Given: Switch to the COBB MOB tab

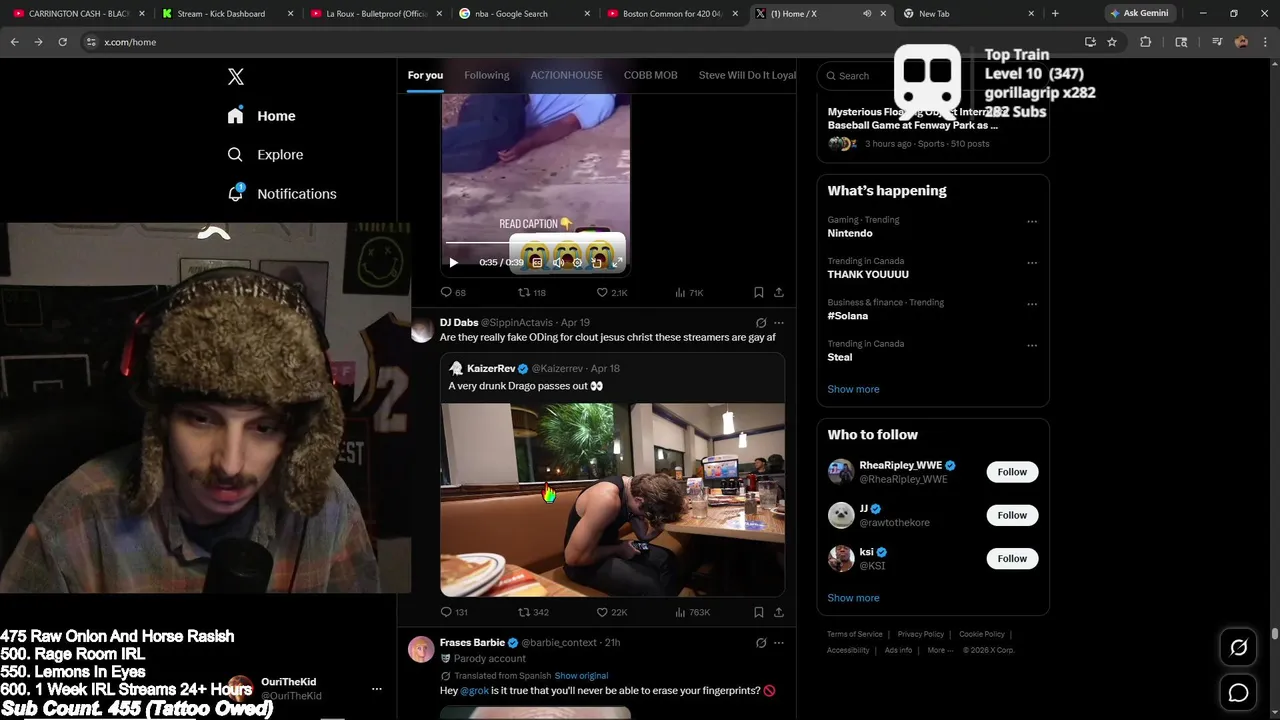Looking at the screenshot, I should pyautogui.click(x=651, y=75).
